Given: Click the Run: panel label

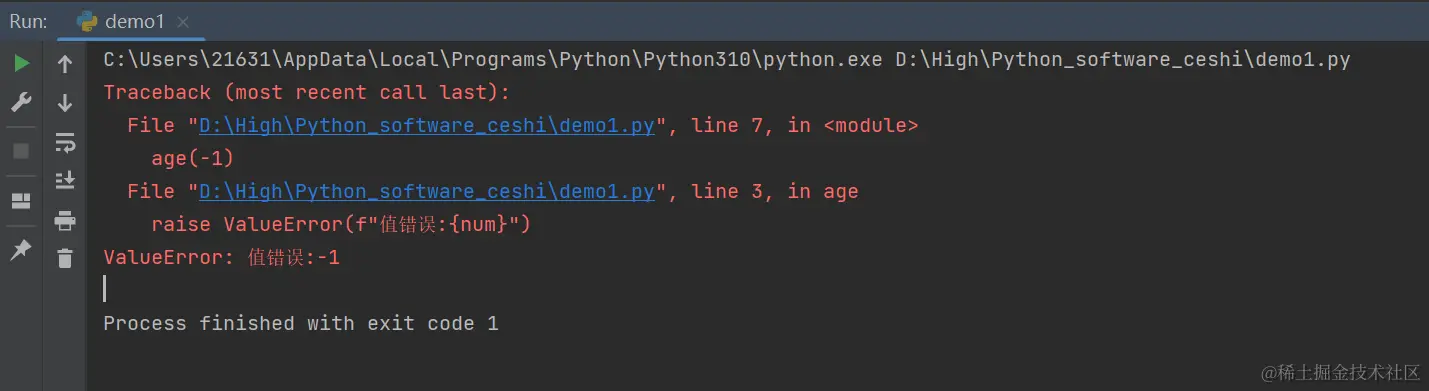Looking at the screenshot, I should [28, 21].
